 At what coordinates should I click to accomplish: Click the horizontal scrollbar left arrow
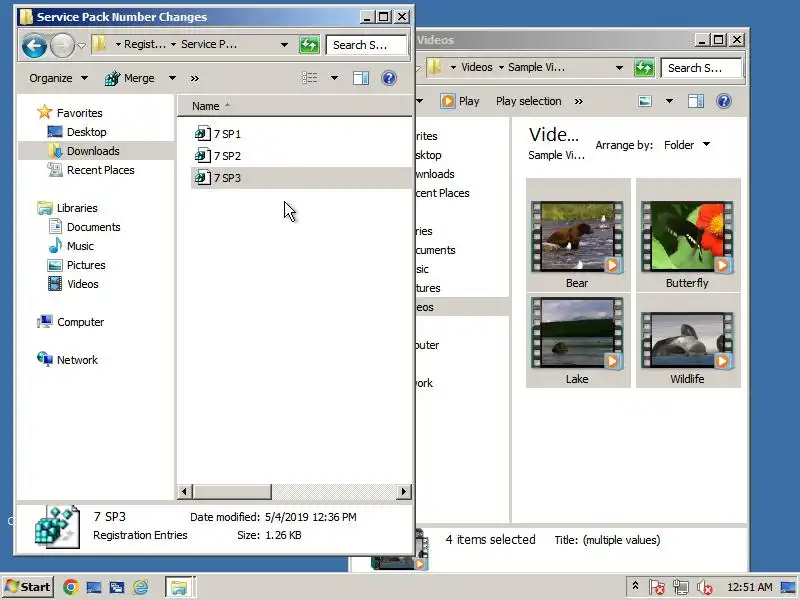185,492
